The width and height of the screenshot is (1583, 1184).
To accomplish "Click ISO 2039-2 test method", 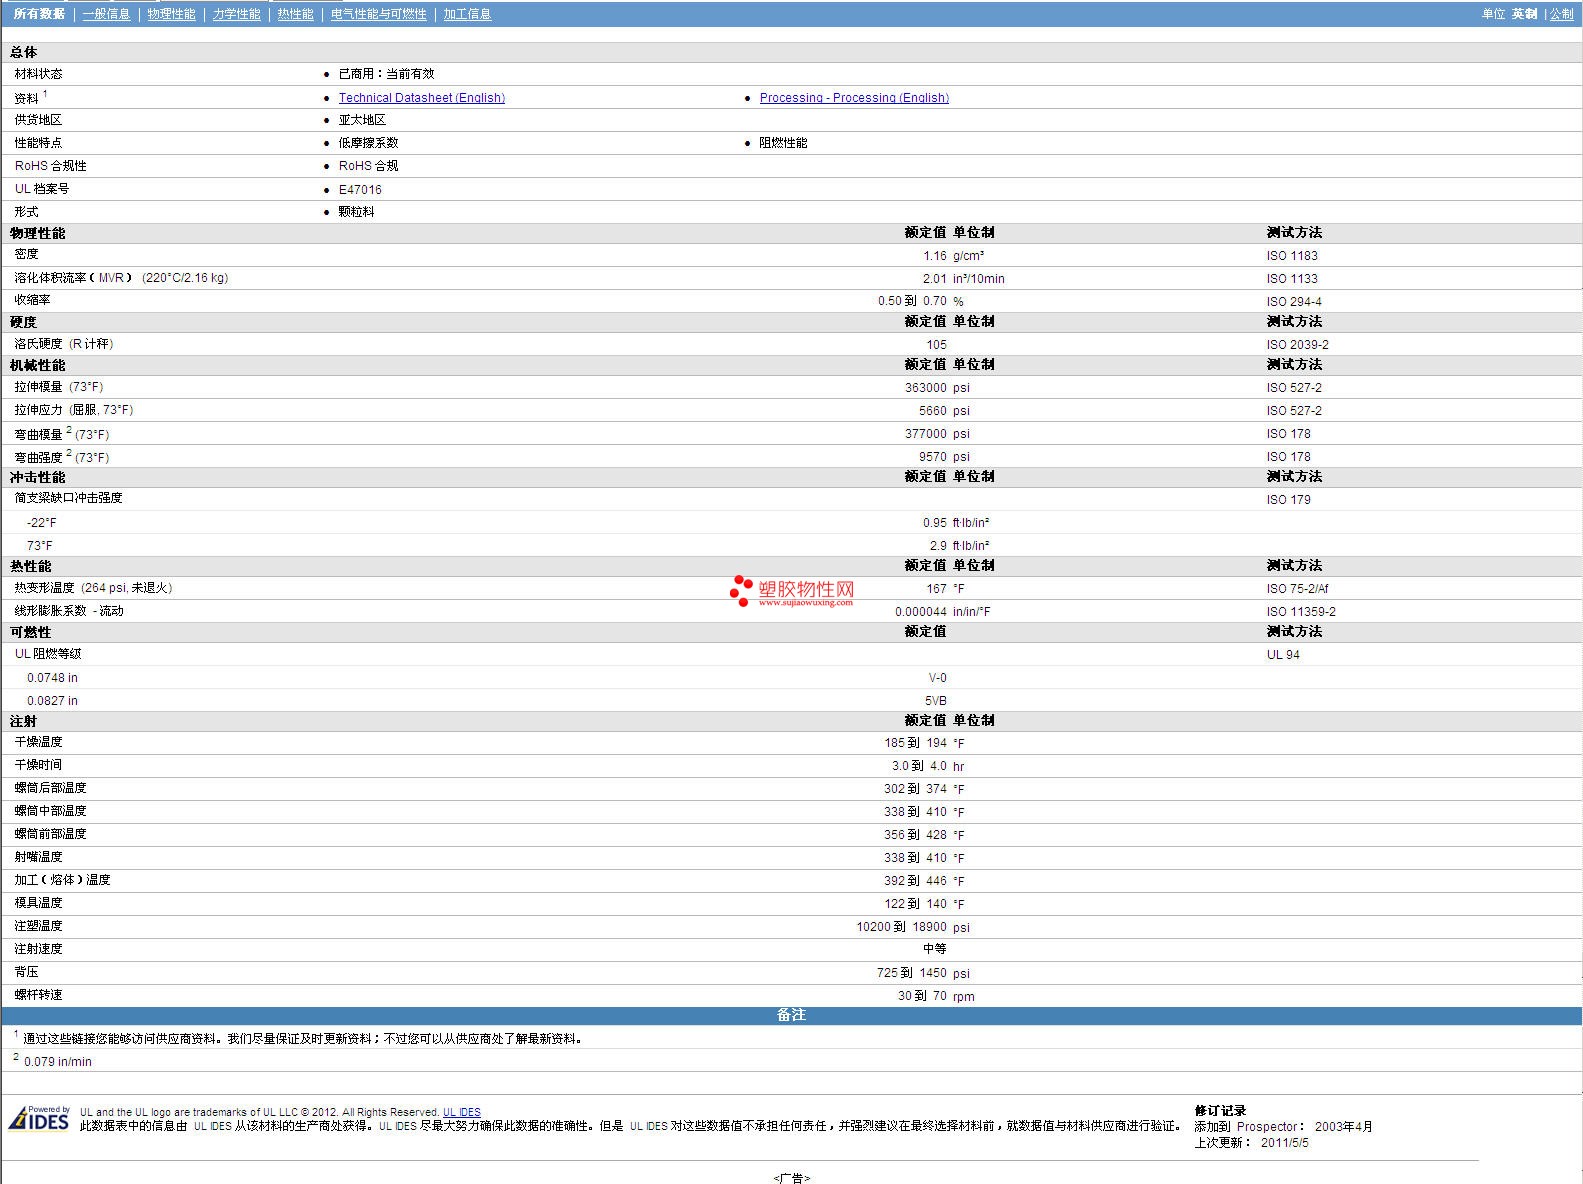I will 1298,344.
